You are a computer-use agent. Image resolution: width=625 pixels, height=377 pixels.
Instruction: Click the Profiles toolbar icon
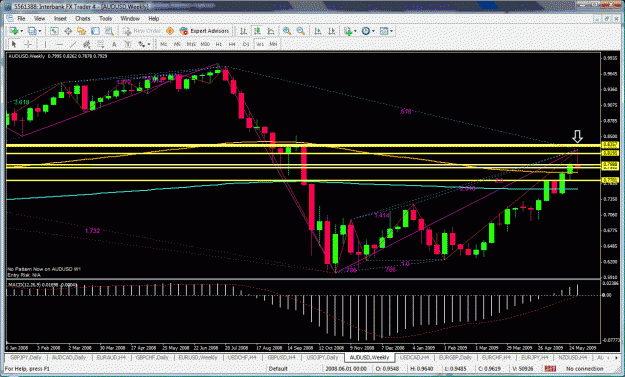[32, 31]
